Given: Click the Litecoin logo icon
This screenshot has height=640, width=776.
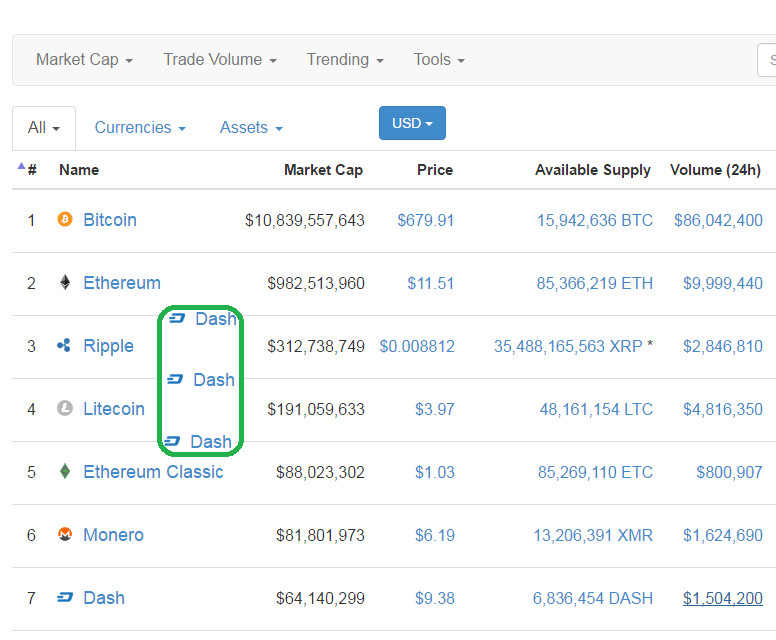Looking at the screenshot, I should pos(65,408).
